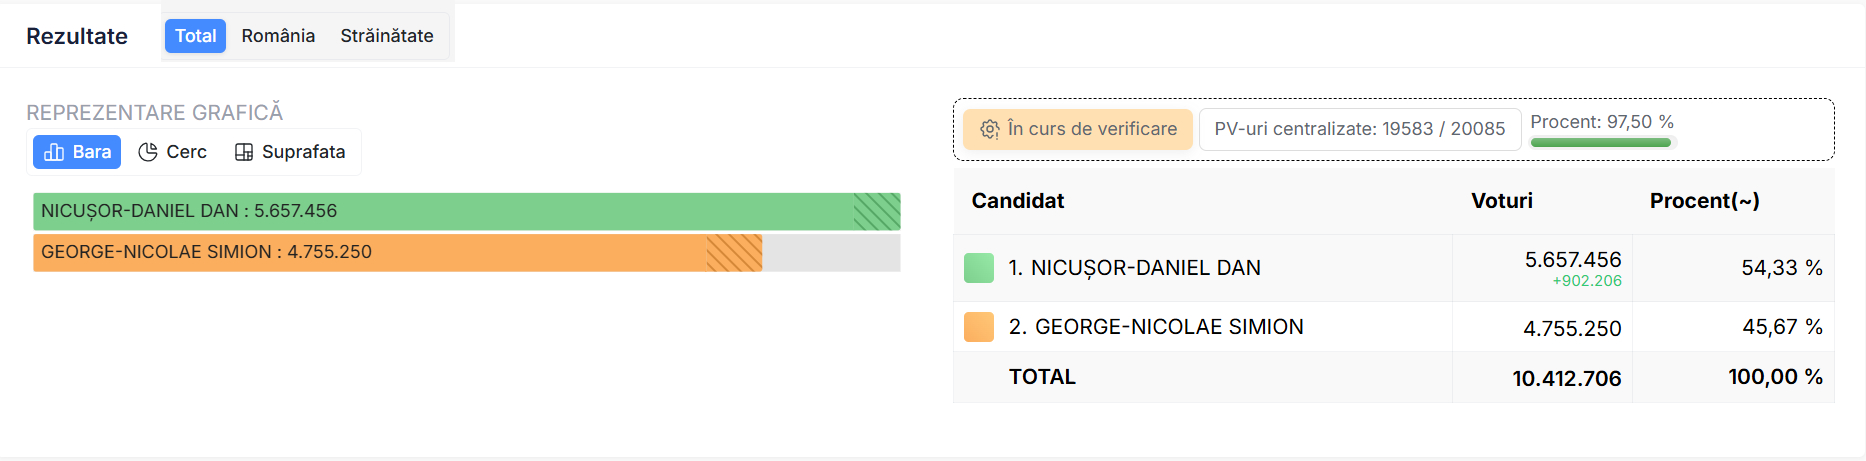Viewport: 1866px width, 461px height.
Task: Click the green Nicușor-Daniel Dan chart bar
Action: tap(466, 211)
